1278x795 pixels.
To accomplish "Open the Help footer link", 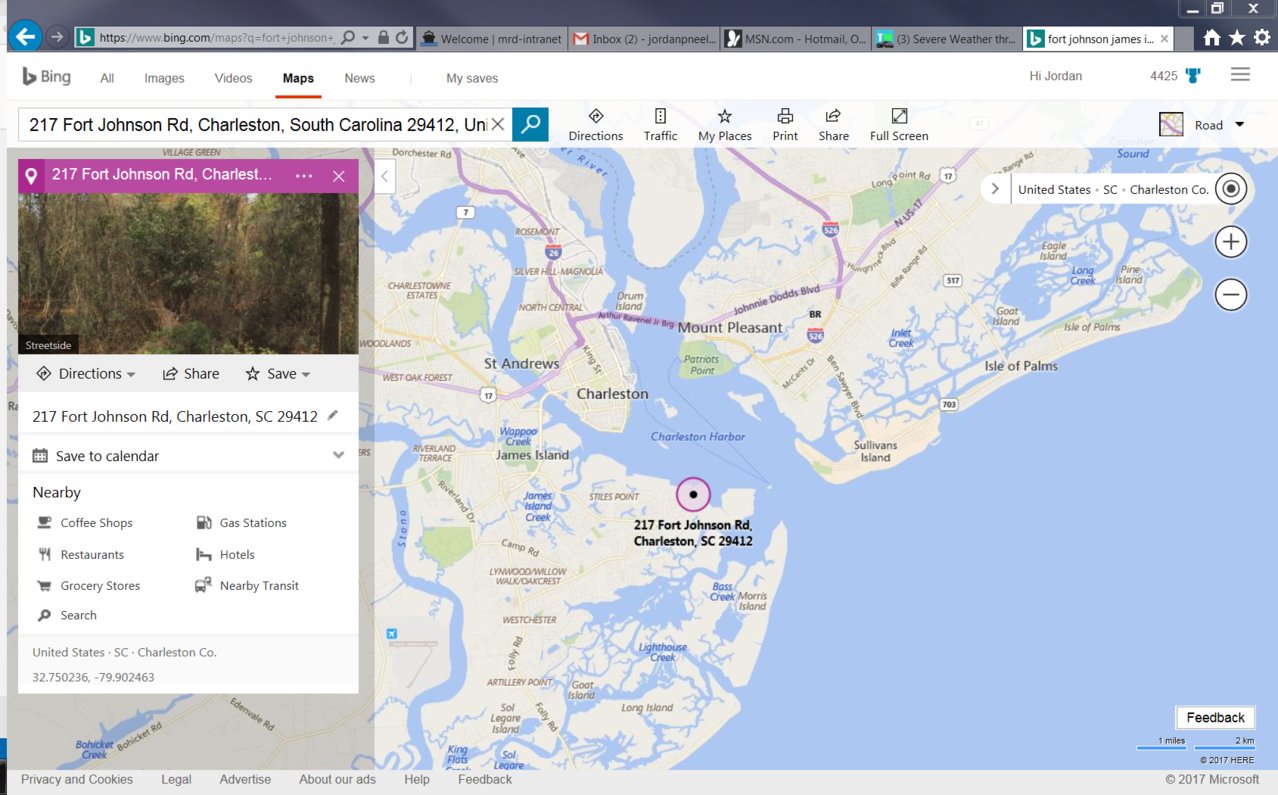I will pos(417,780).
